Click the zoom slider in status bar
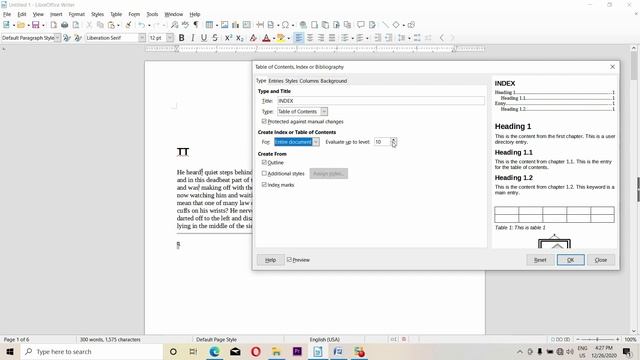The height and width of the screenshot is (360, 640). [x=597, y=339]
